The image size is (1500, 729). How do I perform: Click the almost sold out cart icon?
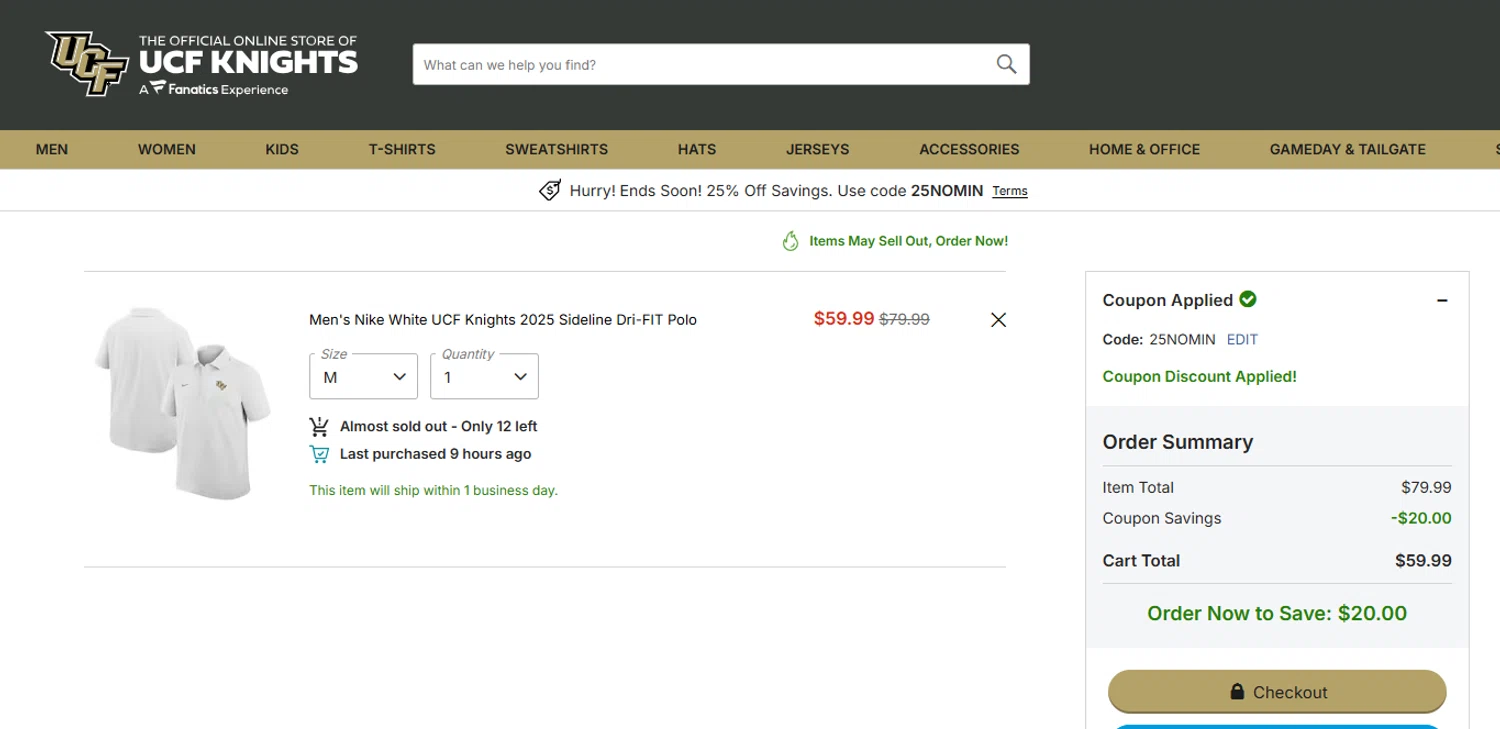pos(319,427)
